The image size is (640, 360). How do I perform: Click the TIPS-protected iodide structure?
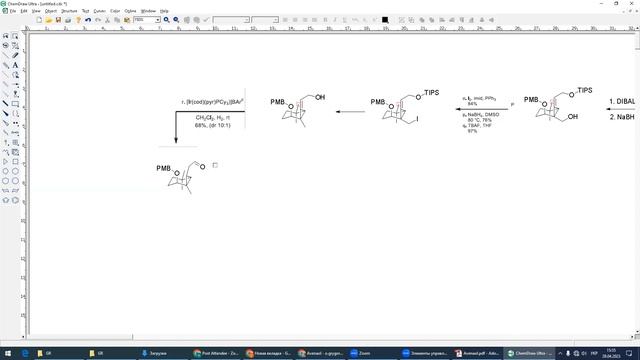[x=404, y=106]
